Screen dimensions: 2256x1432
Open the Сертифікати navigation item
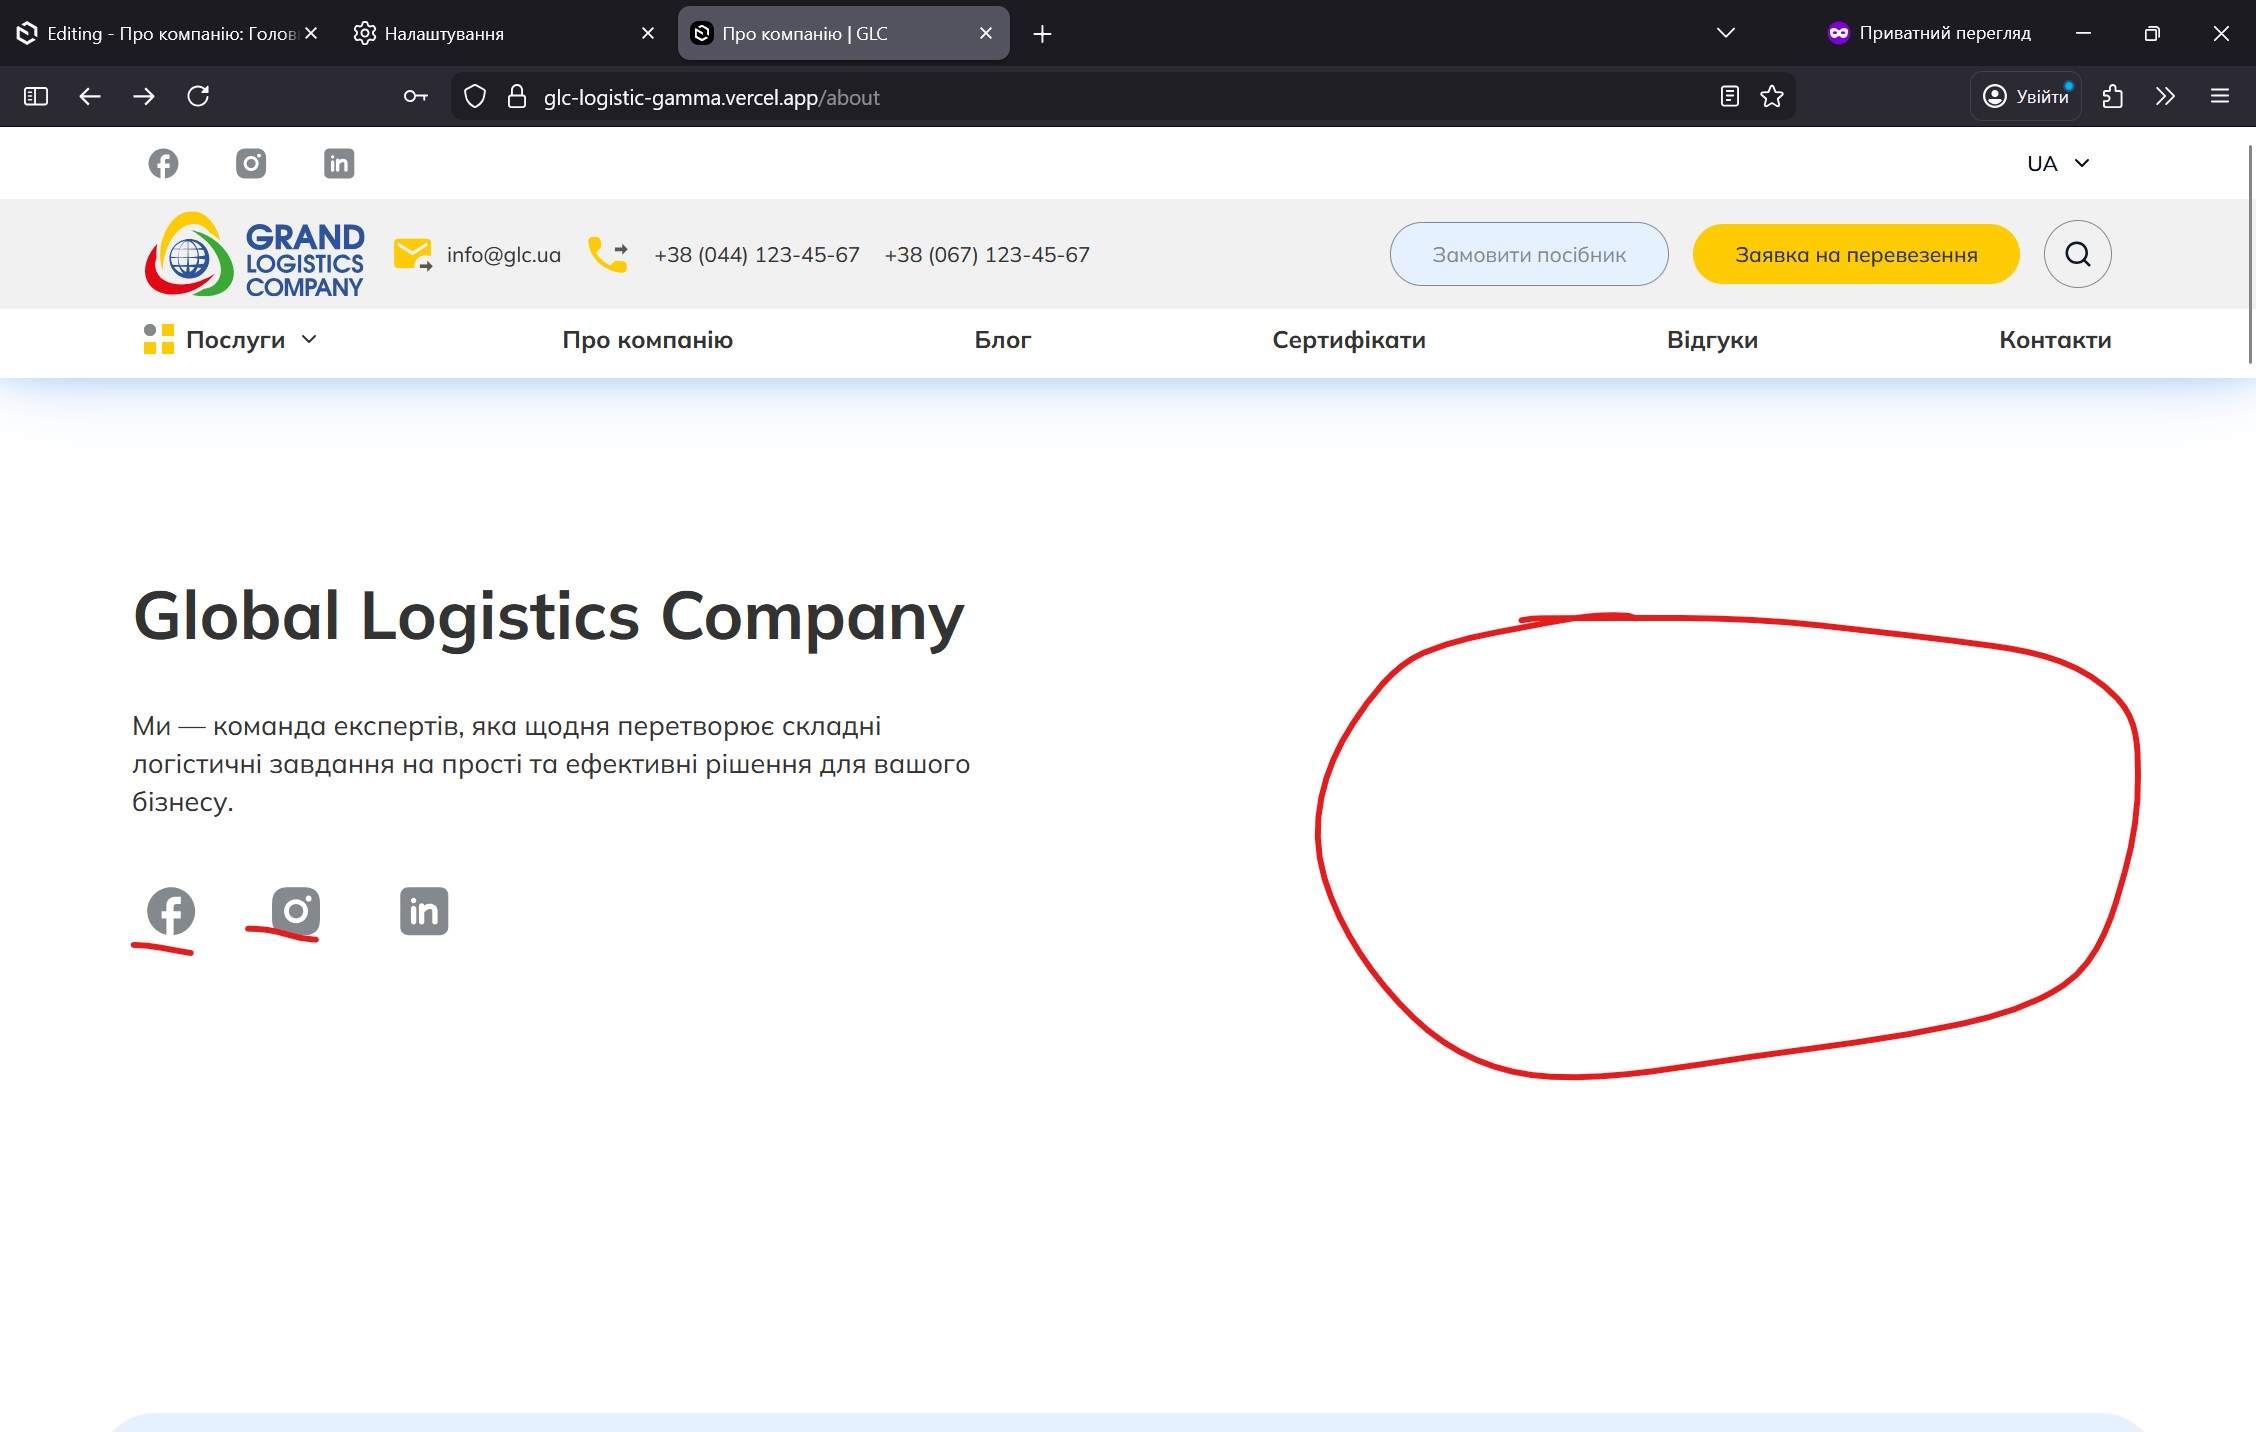1348,340
